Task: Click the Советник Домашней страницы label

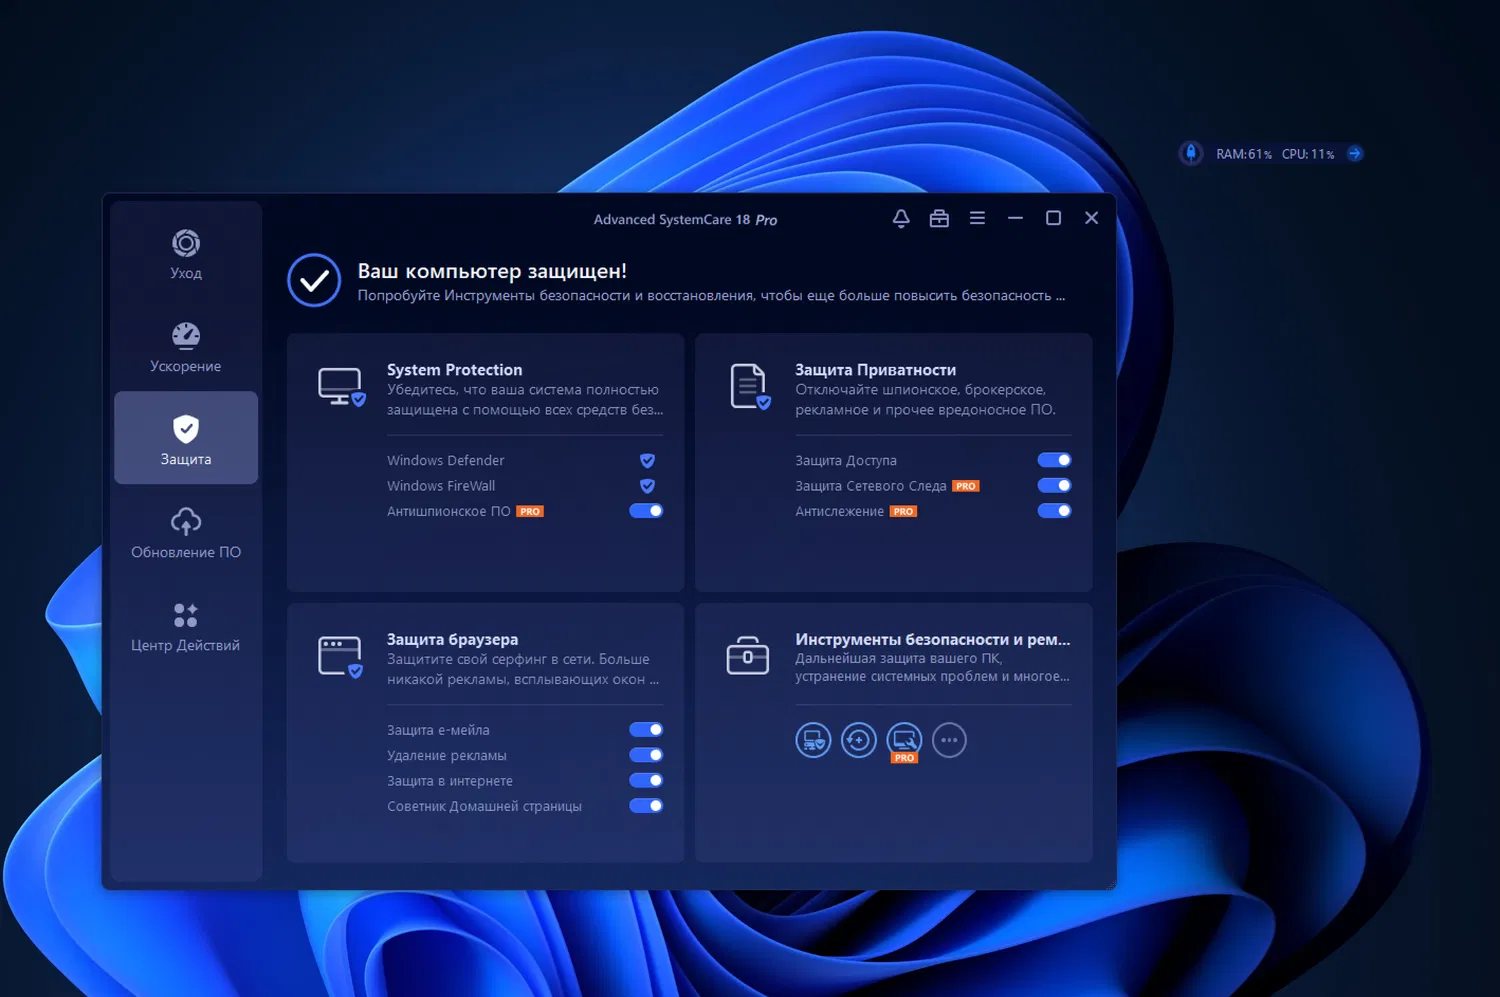Action: (485, 806)
